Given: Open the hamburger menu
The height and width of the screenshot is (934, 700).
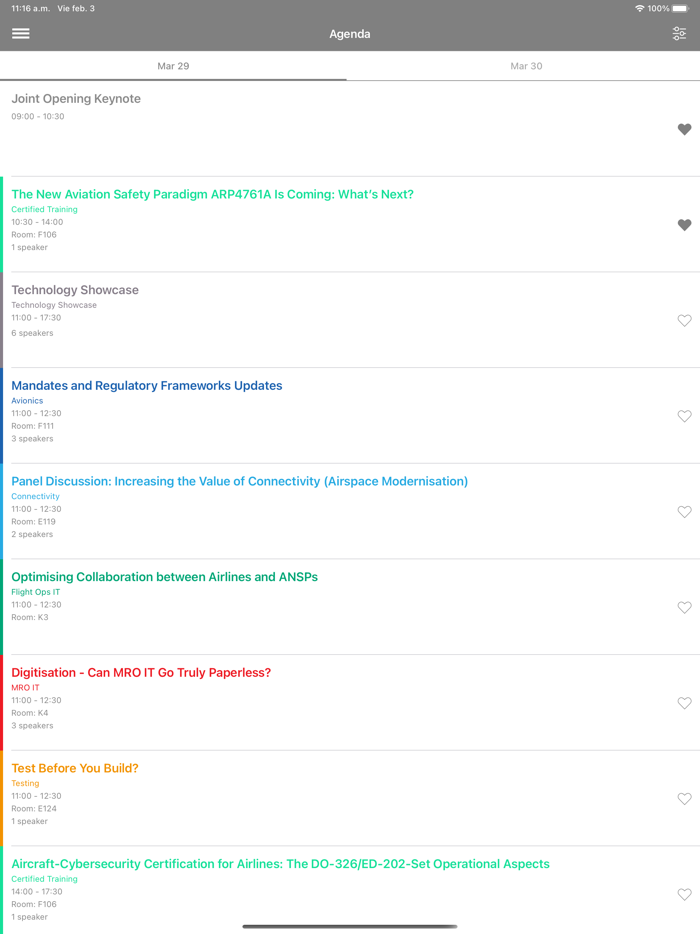Looking at the screenshot, I should 21,33.
